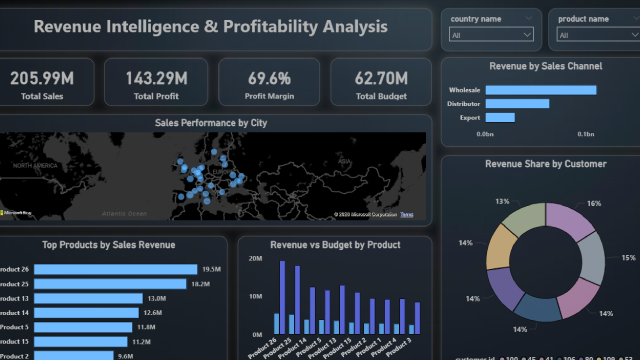This screenshot has width=640, height=360.
Task: Click the 18.2M data label
Action: coord(200,284)
